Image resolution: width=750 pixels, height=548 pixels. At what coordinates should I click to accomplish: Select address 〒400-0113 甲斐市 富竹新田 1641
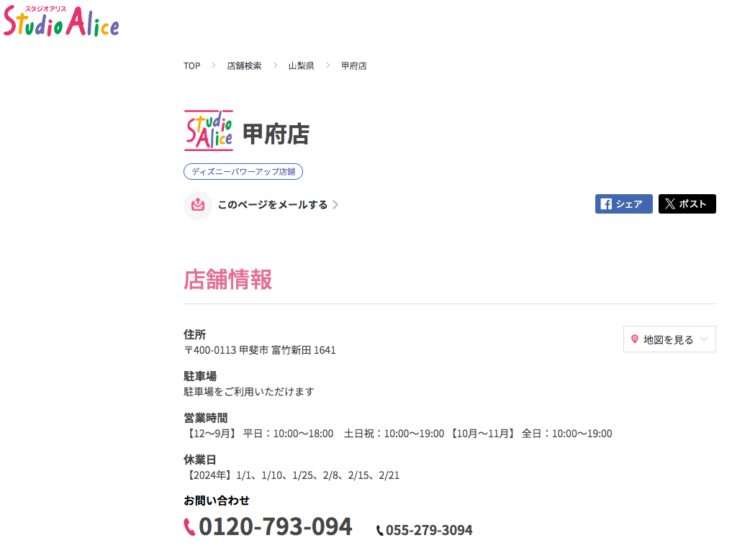point(260,350)
